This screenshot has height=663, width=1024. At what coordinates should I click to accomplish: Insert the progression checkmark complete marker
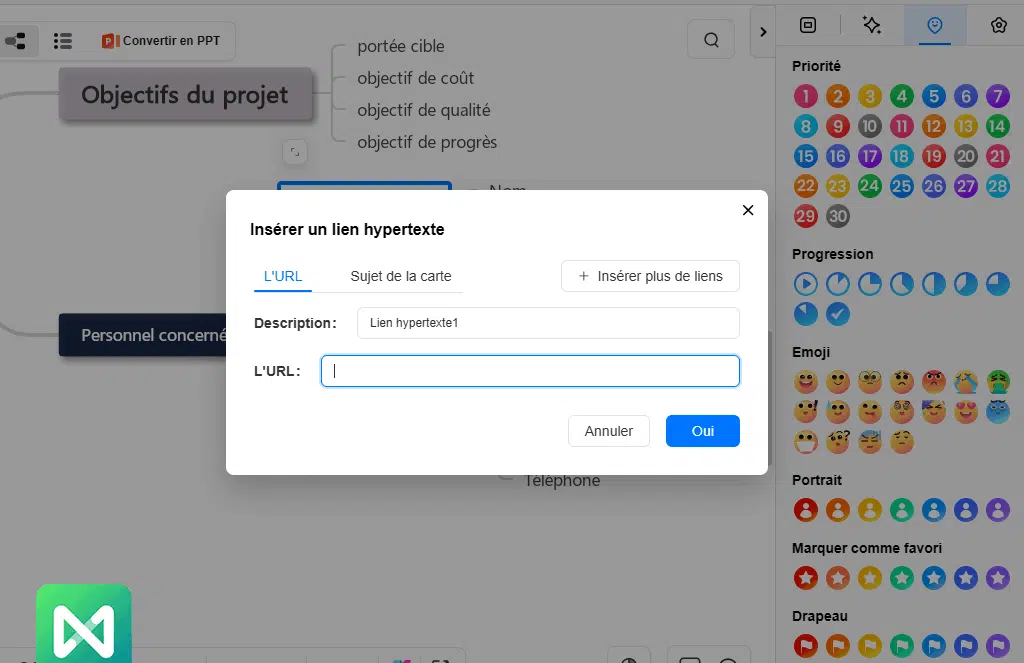(x=838, y=314)
